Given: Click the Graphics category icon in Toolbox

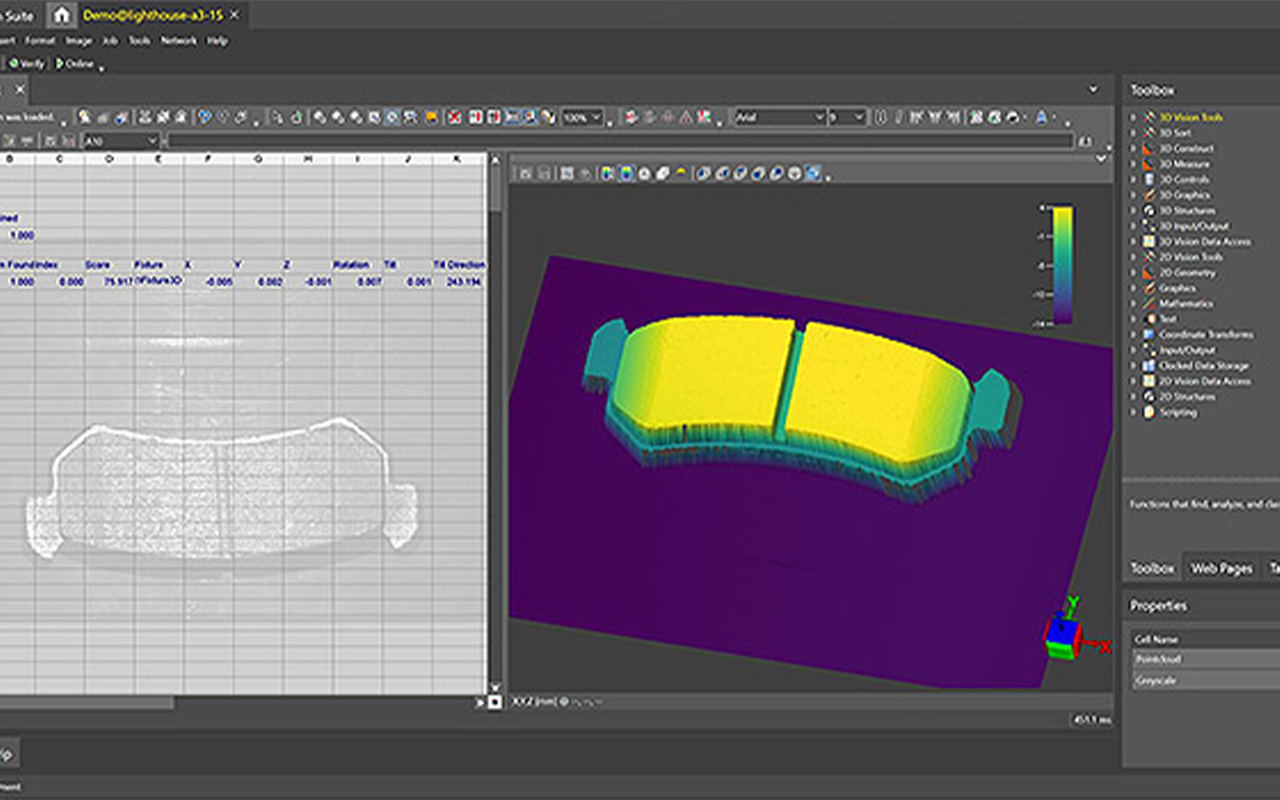Looking at the screenshot, I should tap(1149, 288).
